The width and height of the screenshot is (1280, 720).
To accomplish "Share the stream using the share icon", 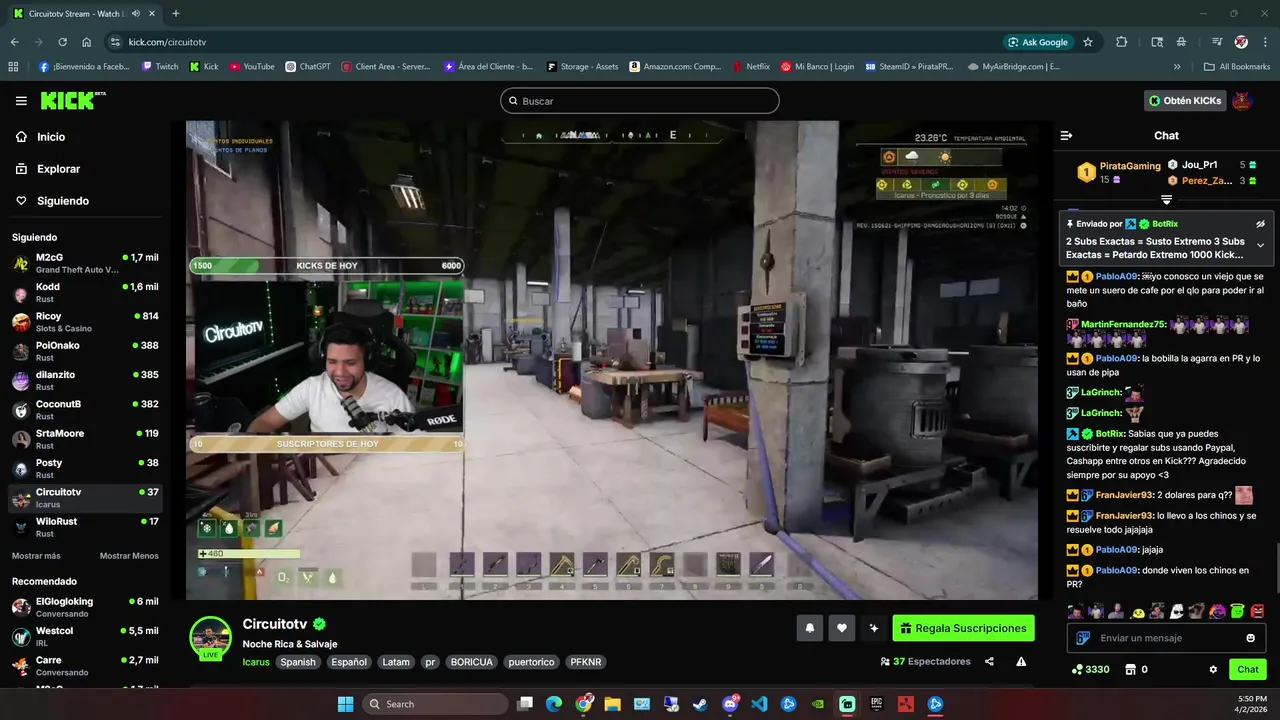I will [989, 661].
